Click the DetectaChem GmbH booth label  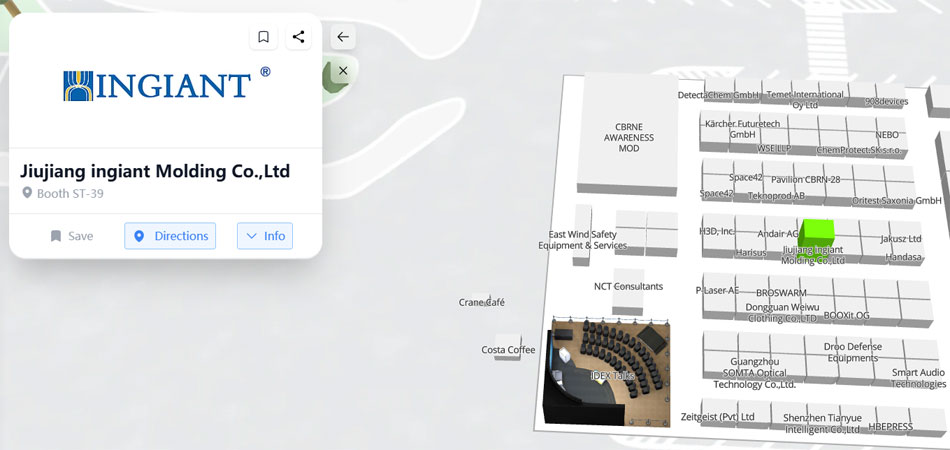(719, 95)
